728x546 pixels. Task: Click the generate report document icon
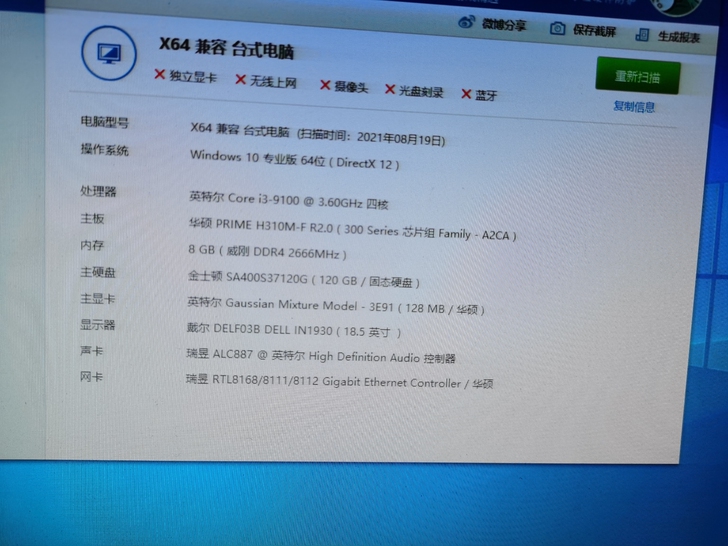[642, 34]
